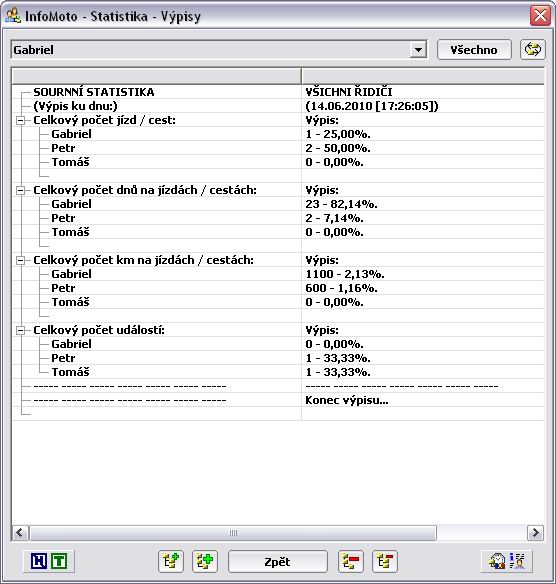Collapse Celkový počet km na jízdách node
Viewport: 556px width, 584px height.
[21, 260]
